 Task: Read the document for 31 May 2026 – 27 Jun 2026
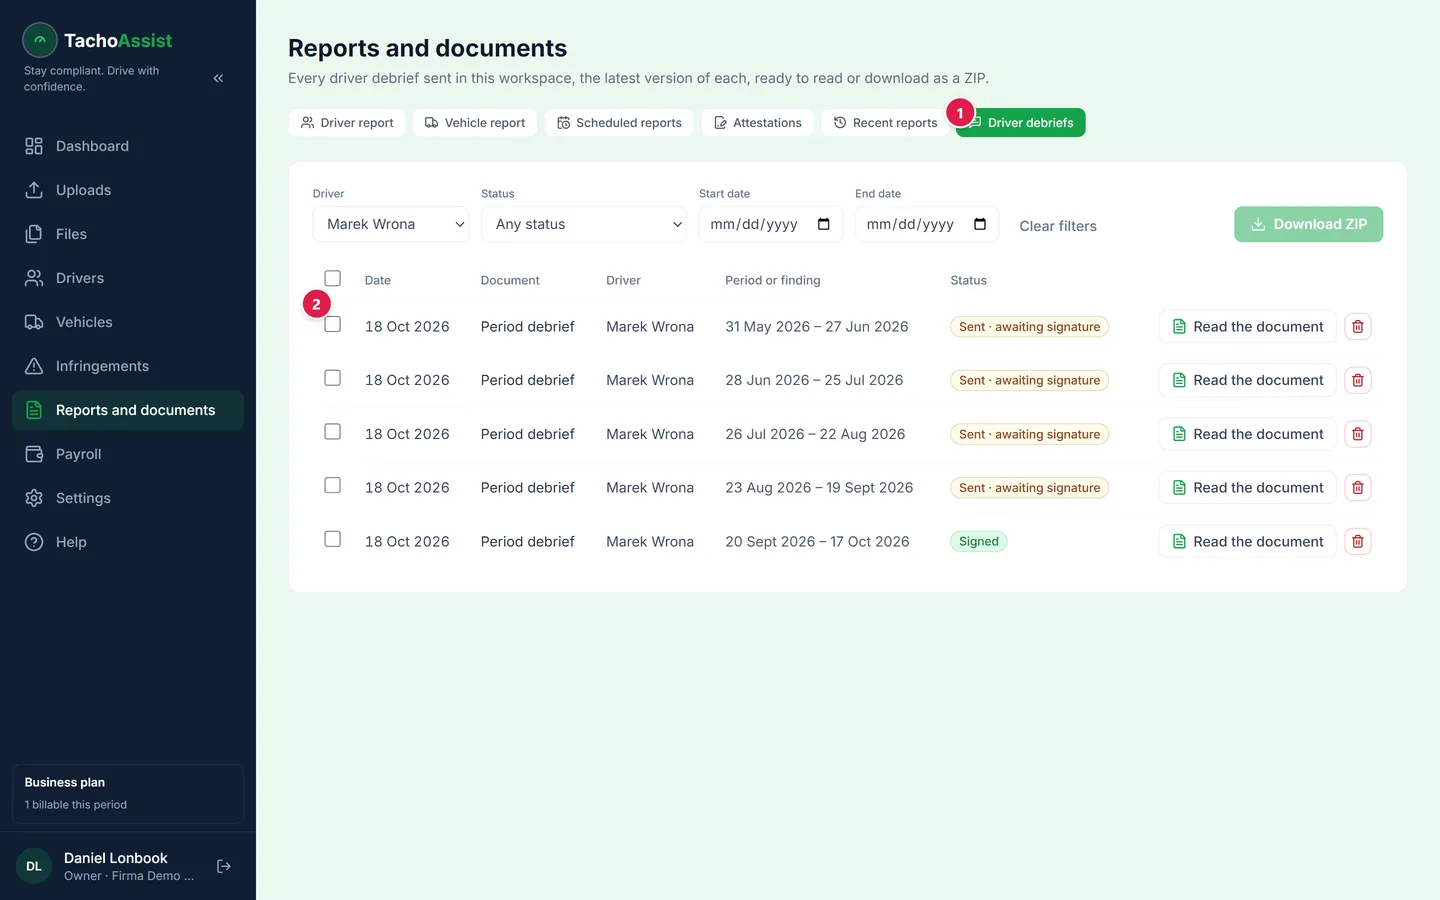click(x=1247, y=326)
